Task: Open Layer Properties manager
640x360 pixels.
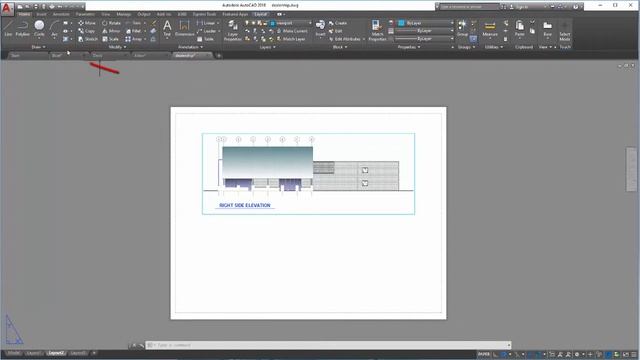Action: click(x=233, y=31)
